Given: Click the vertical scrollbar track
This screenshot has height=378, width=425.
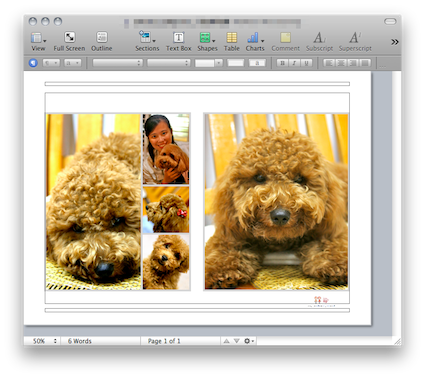Looking at the screenshot, I should (396, 203).
